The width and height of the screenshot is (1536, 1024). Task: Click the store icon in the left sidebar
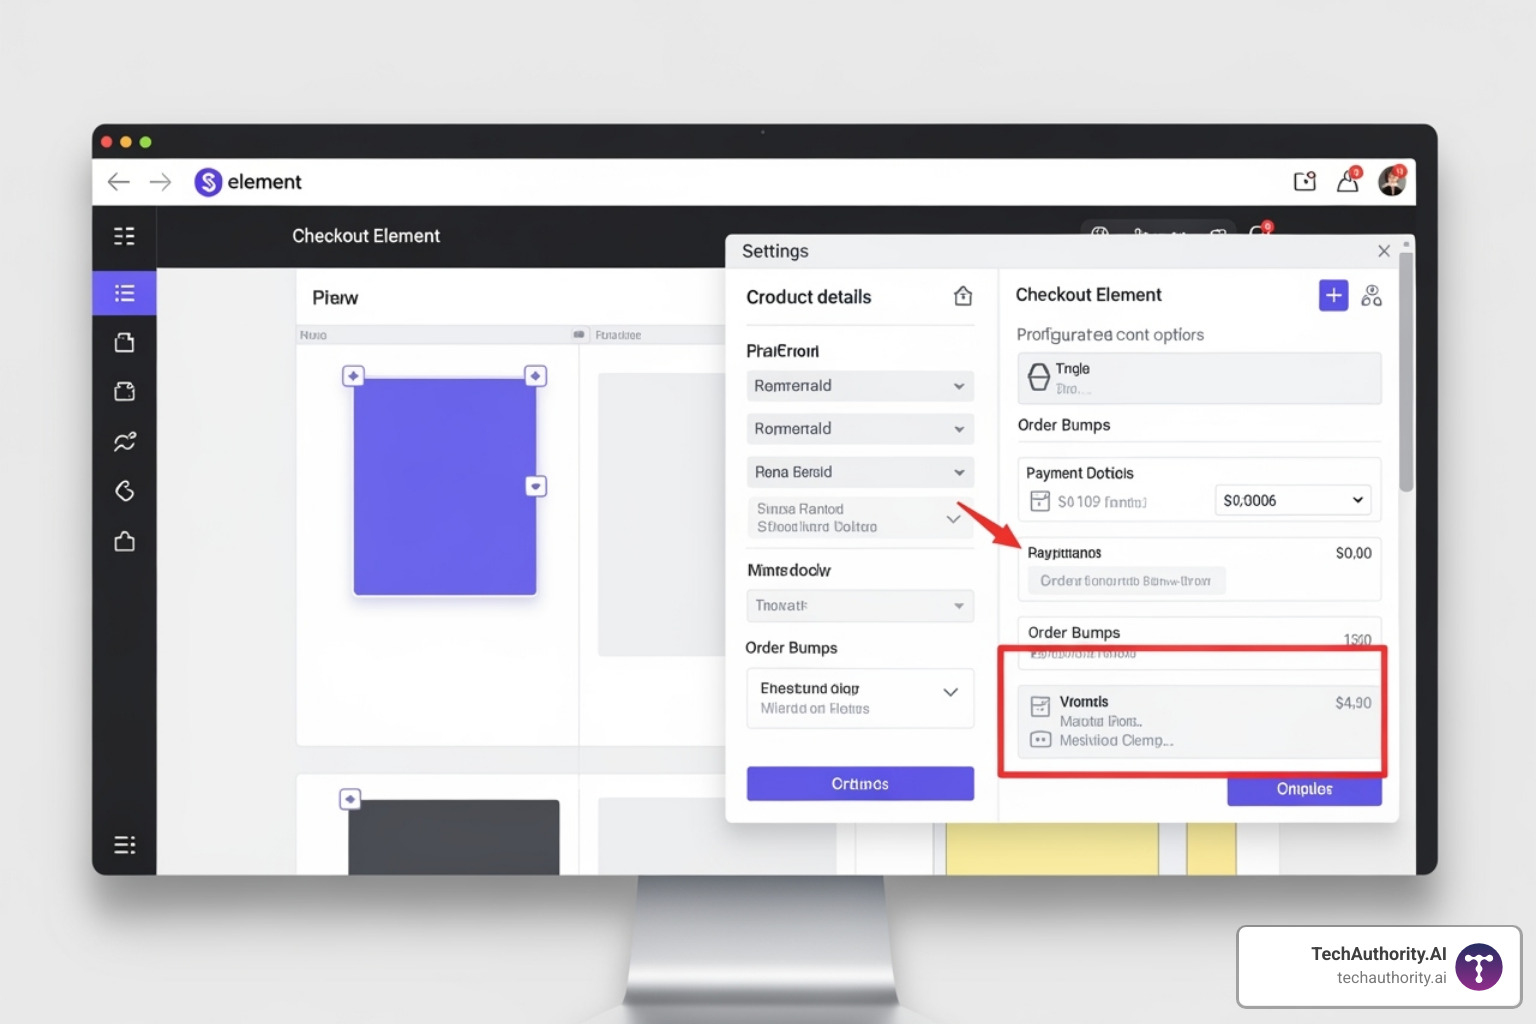(124, 541)
